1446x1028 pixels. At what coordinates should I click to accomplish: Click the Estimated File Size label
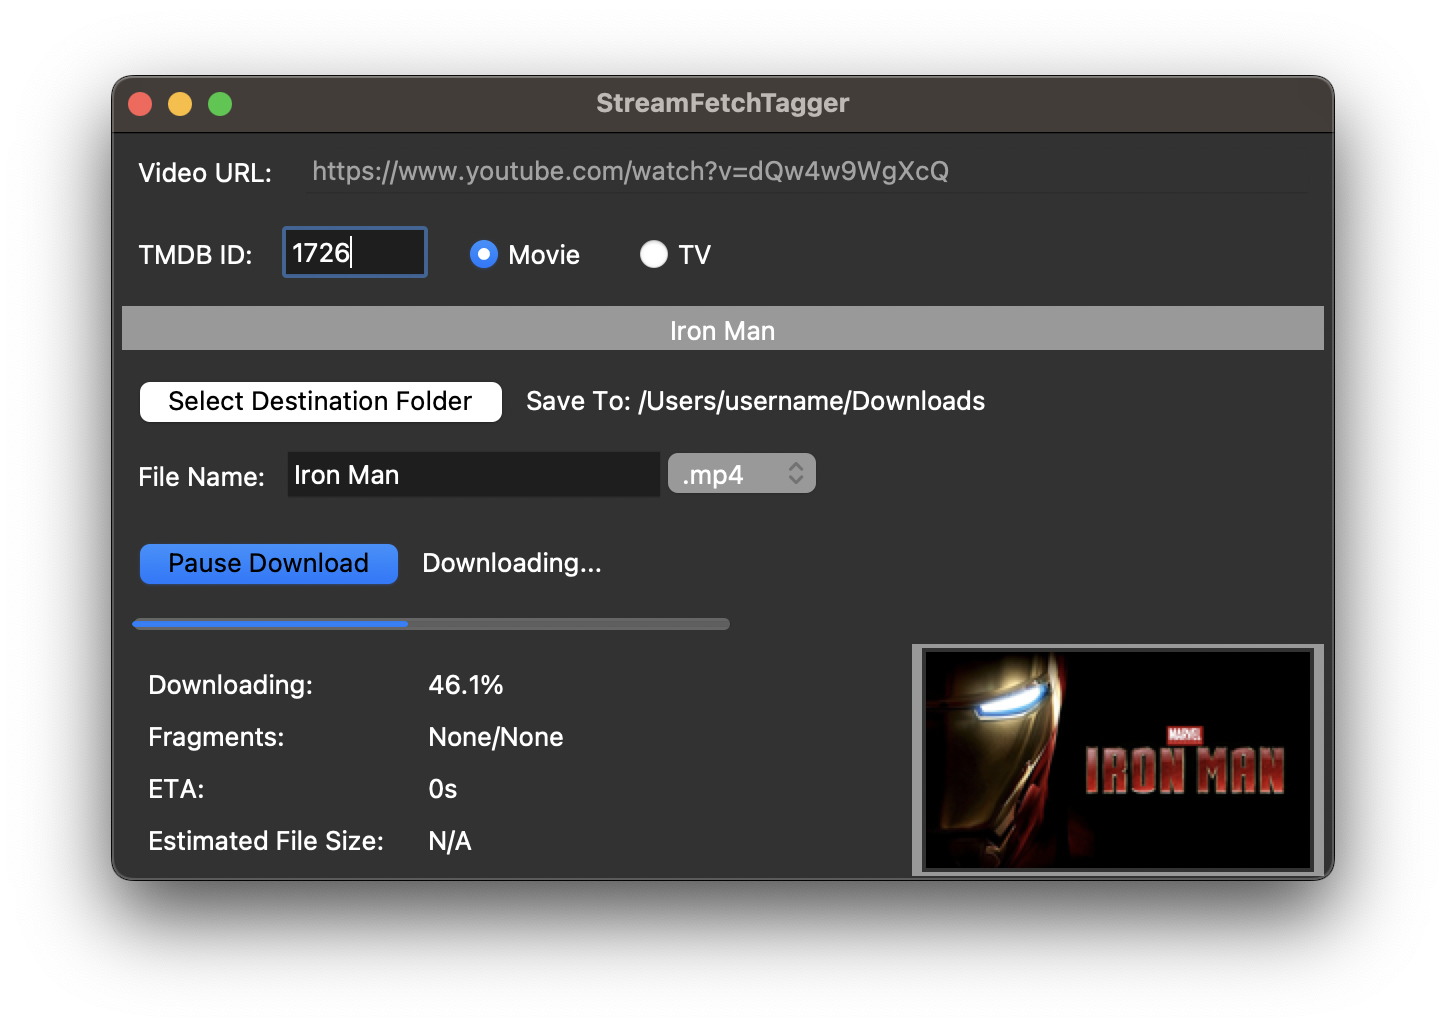coord(266,841)
